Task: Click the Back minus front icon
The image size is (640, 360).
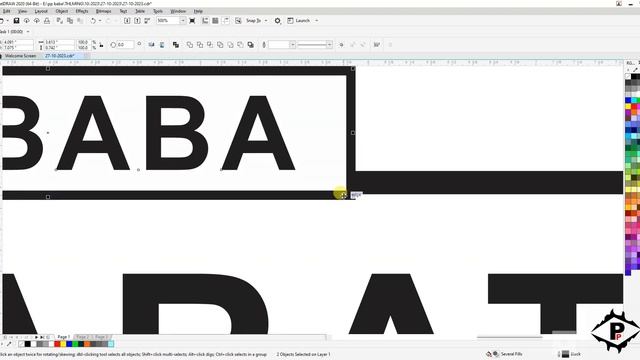Action: click(240, 44)
